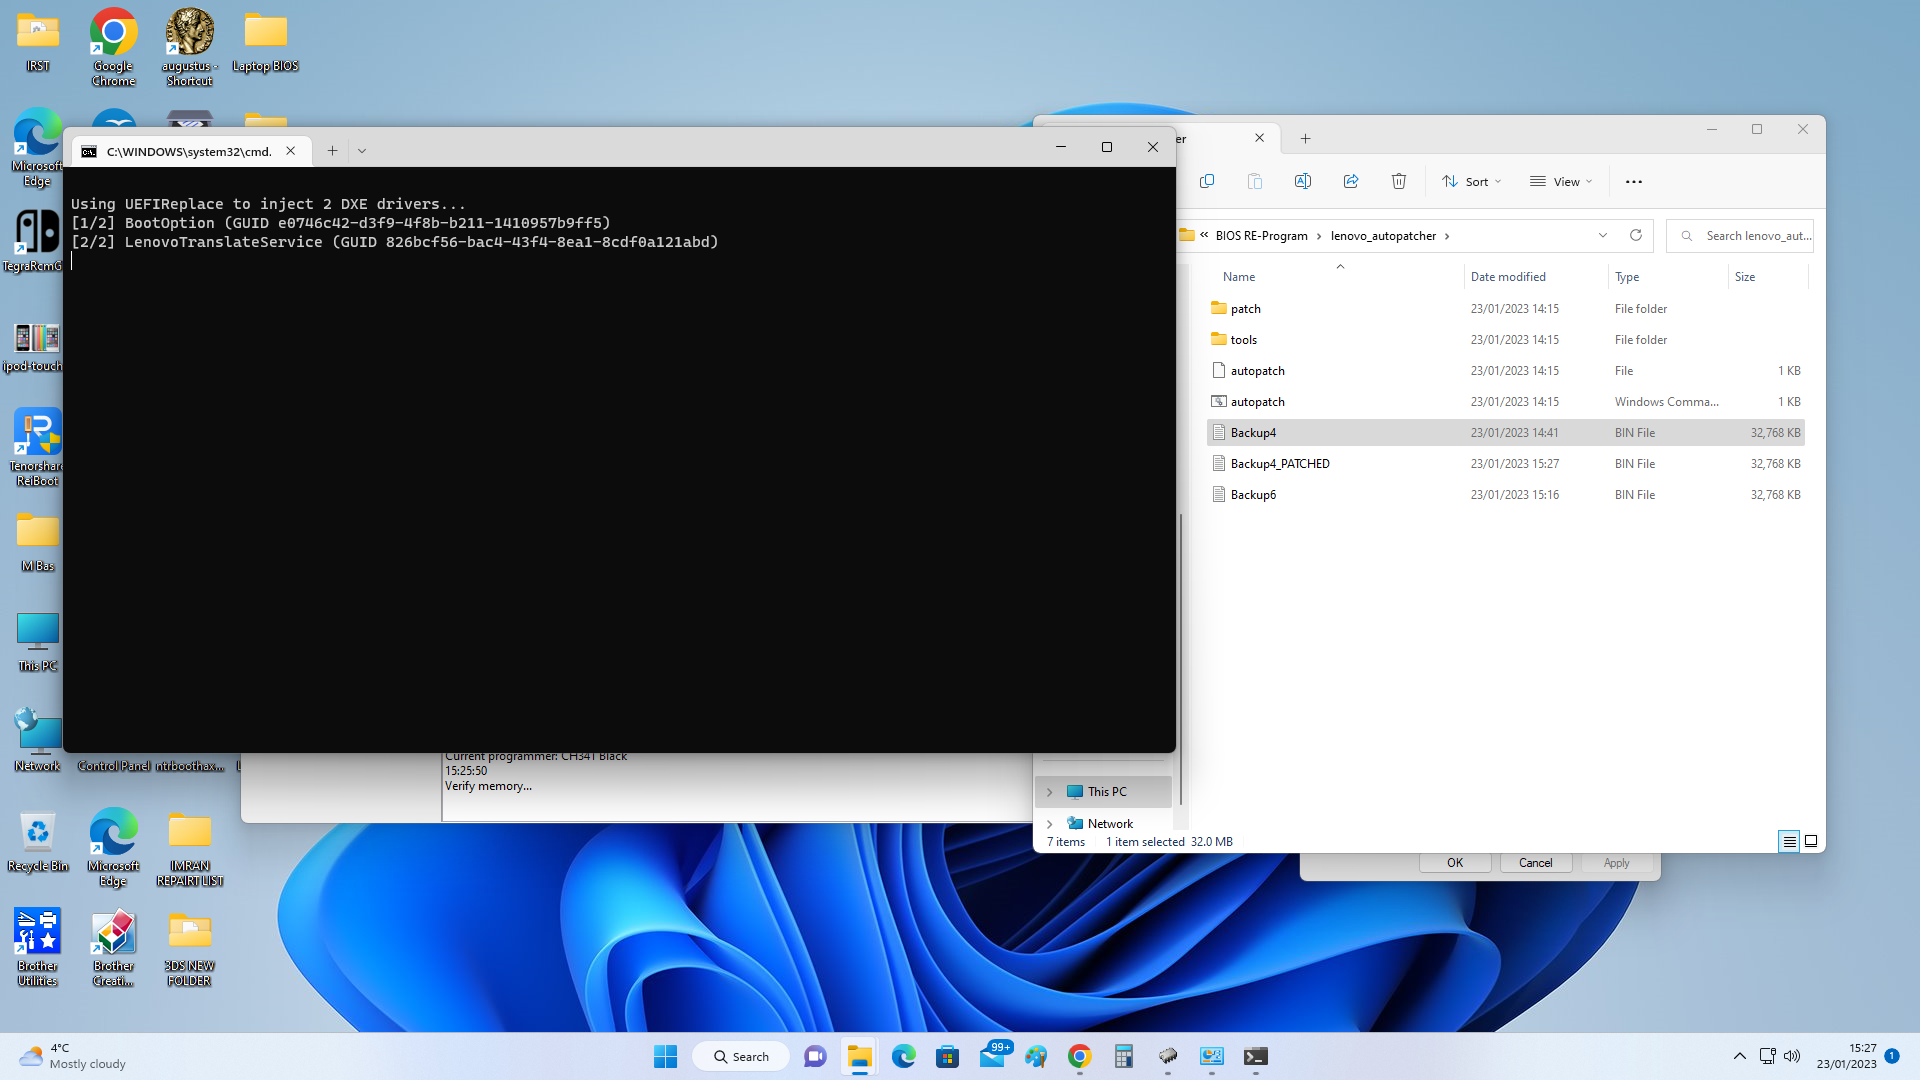This screenshot has width=1920, height=1080.
Task: Refresh the lenovo_autopatcher folder view
Action: coord(1636,235)
